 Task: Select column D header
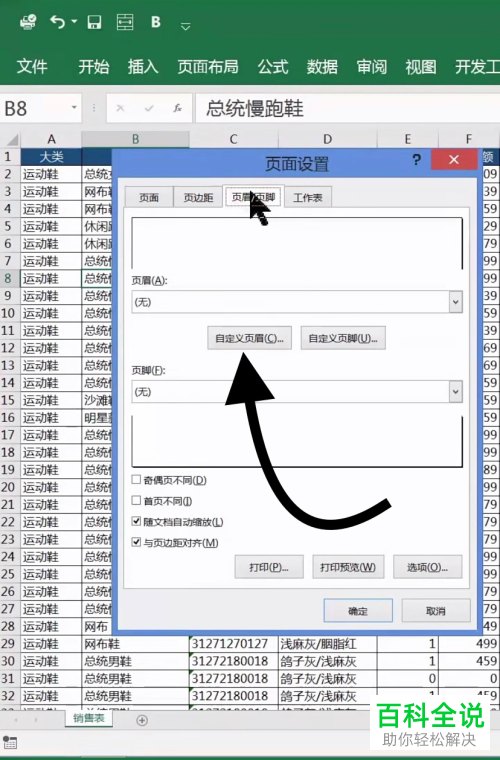328,140
